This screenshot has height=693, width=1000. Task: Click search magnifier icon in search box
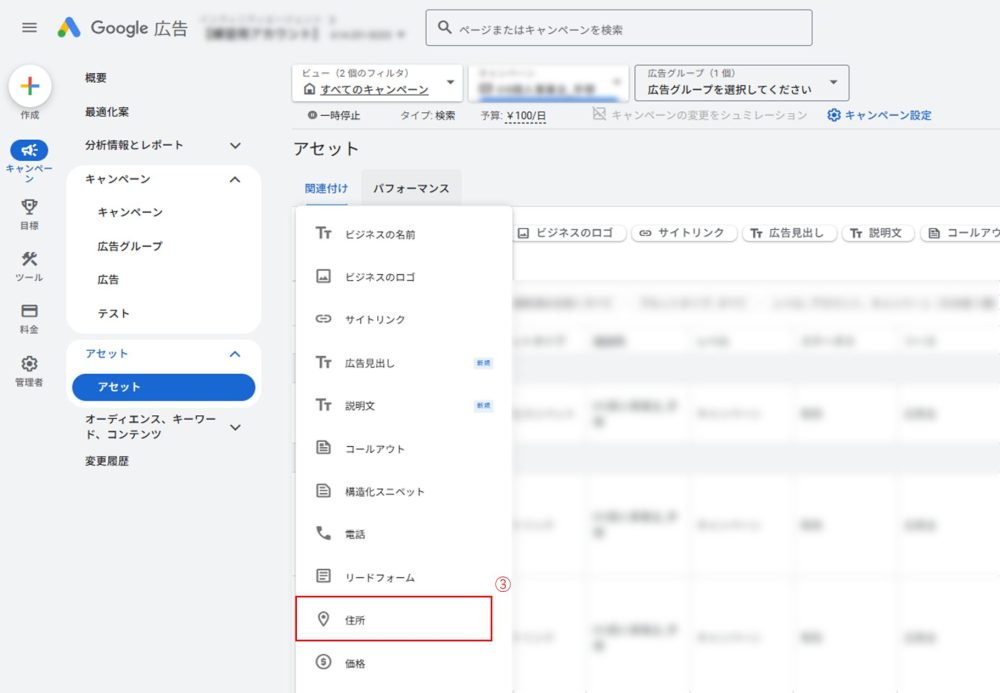click(445, 27)
